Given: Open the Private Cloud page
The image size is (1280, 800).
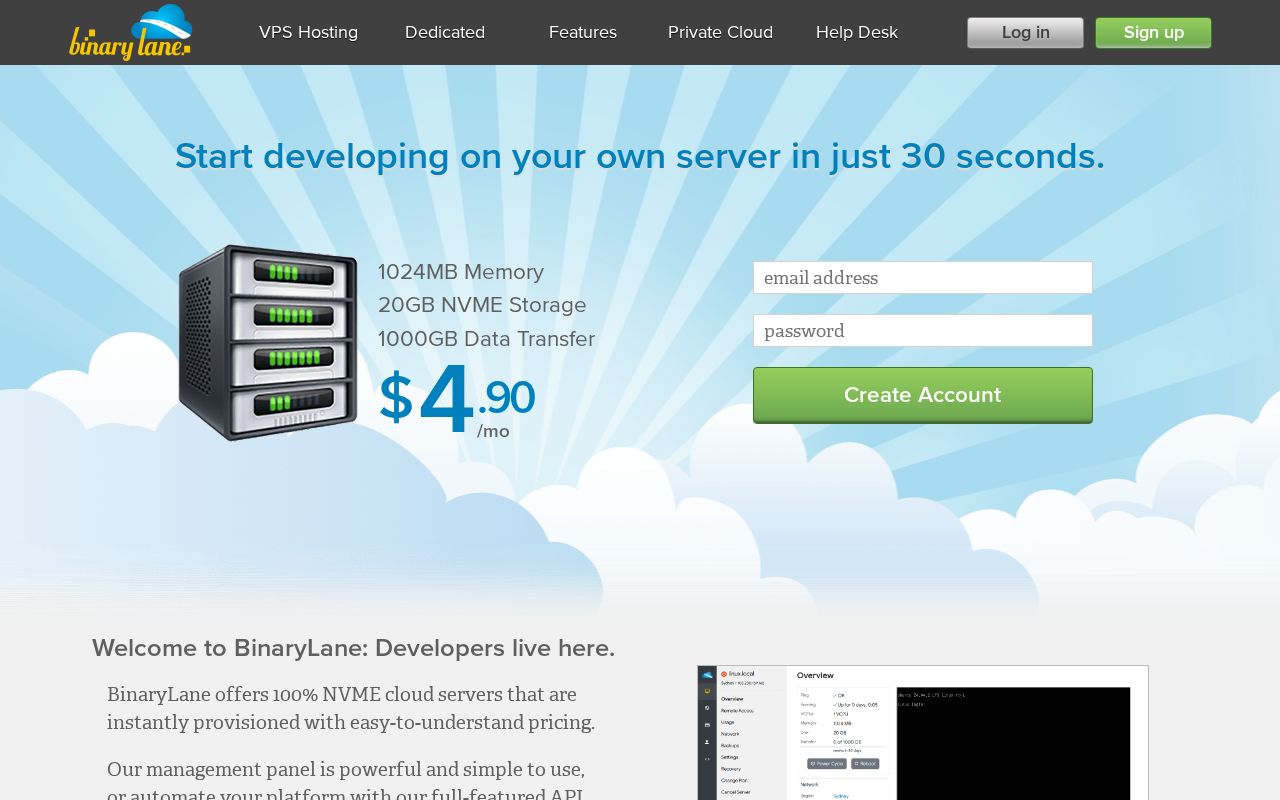Looking at the screenshot, I should (720, 32).
